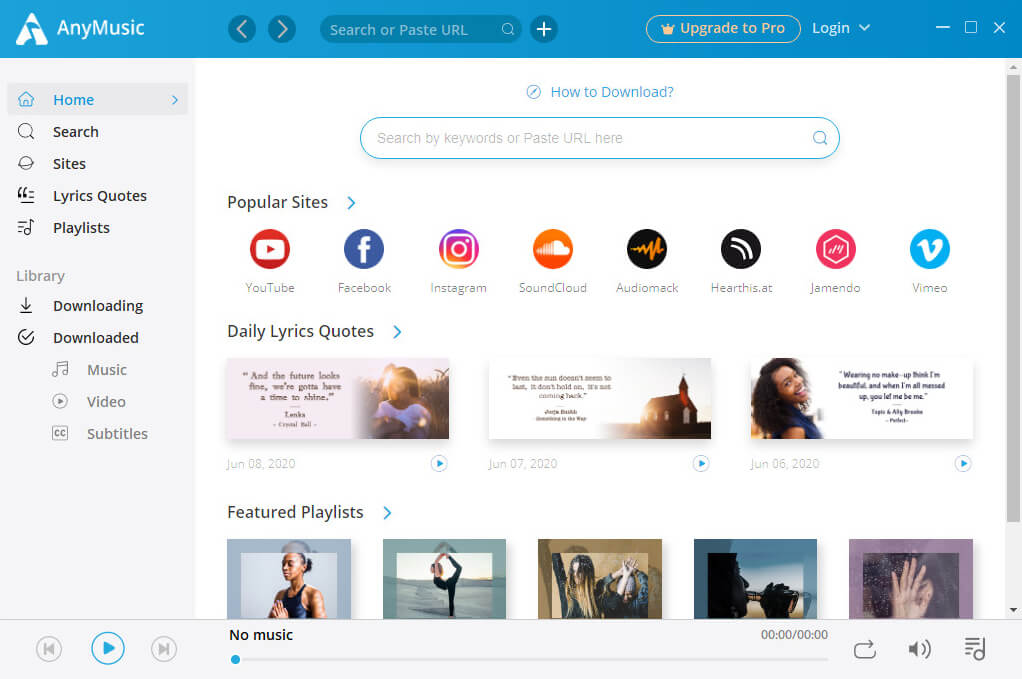Viewport: 1022px width, 679px height.
Task: Click the scrollbar down arrow
Action: click(x=1013, y=610)
